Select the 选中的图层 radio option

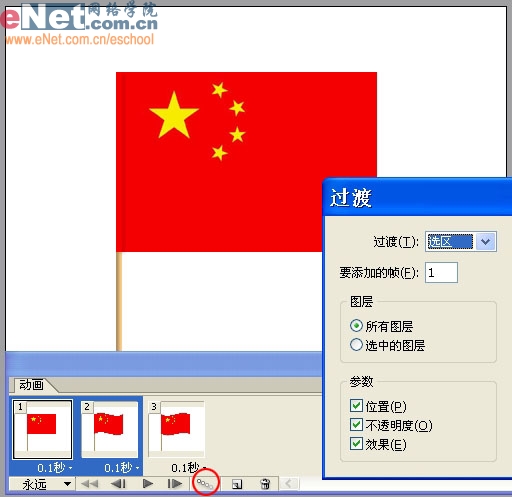pos(356,345)
